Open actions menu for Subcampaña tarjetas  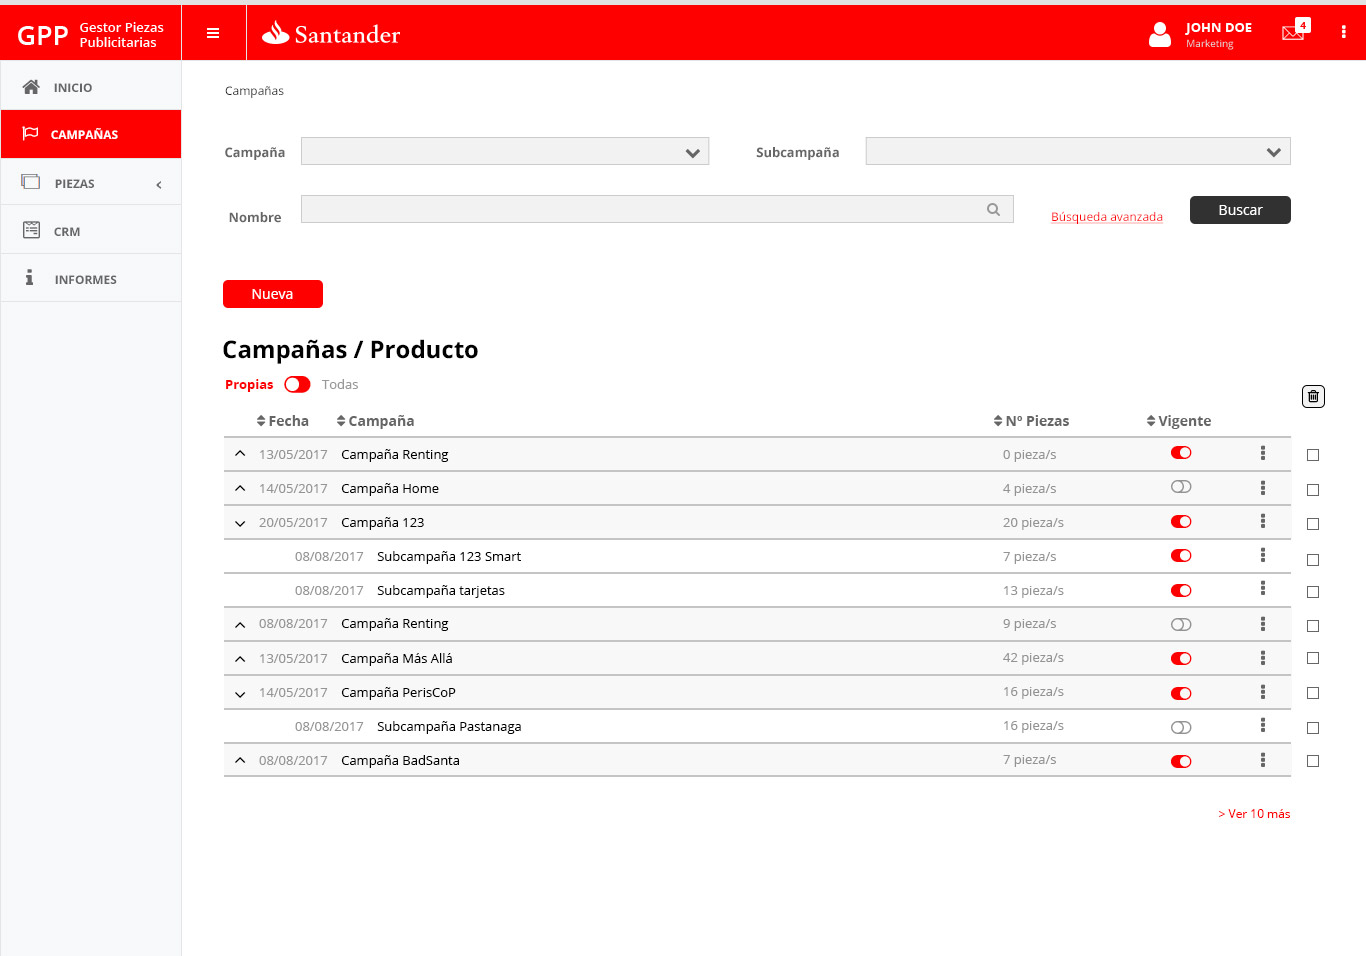click(x=1263, y=588)
